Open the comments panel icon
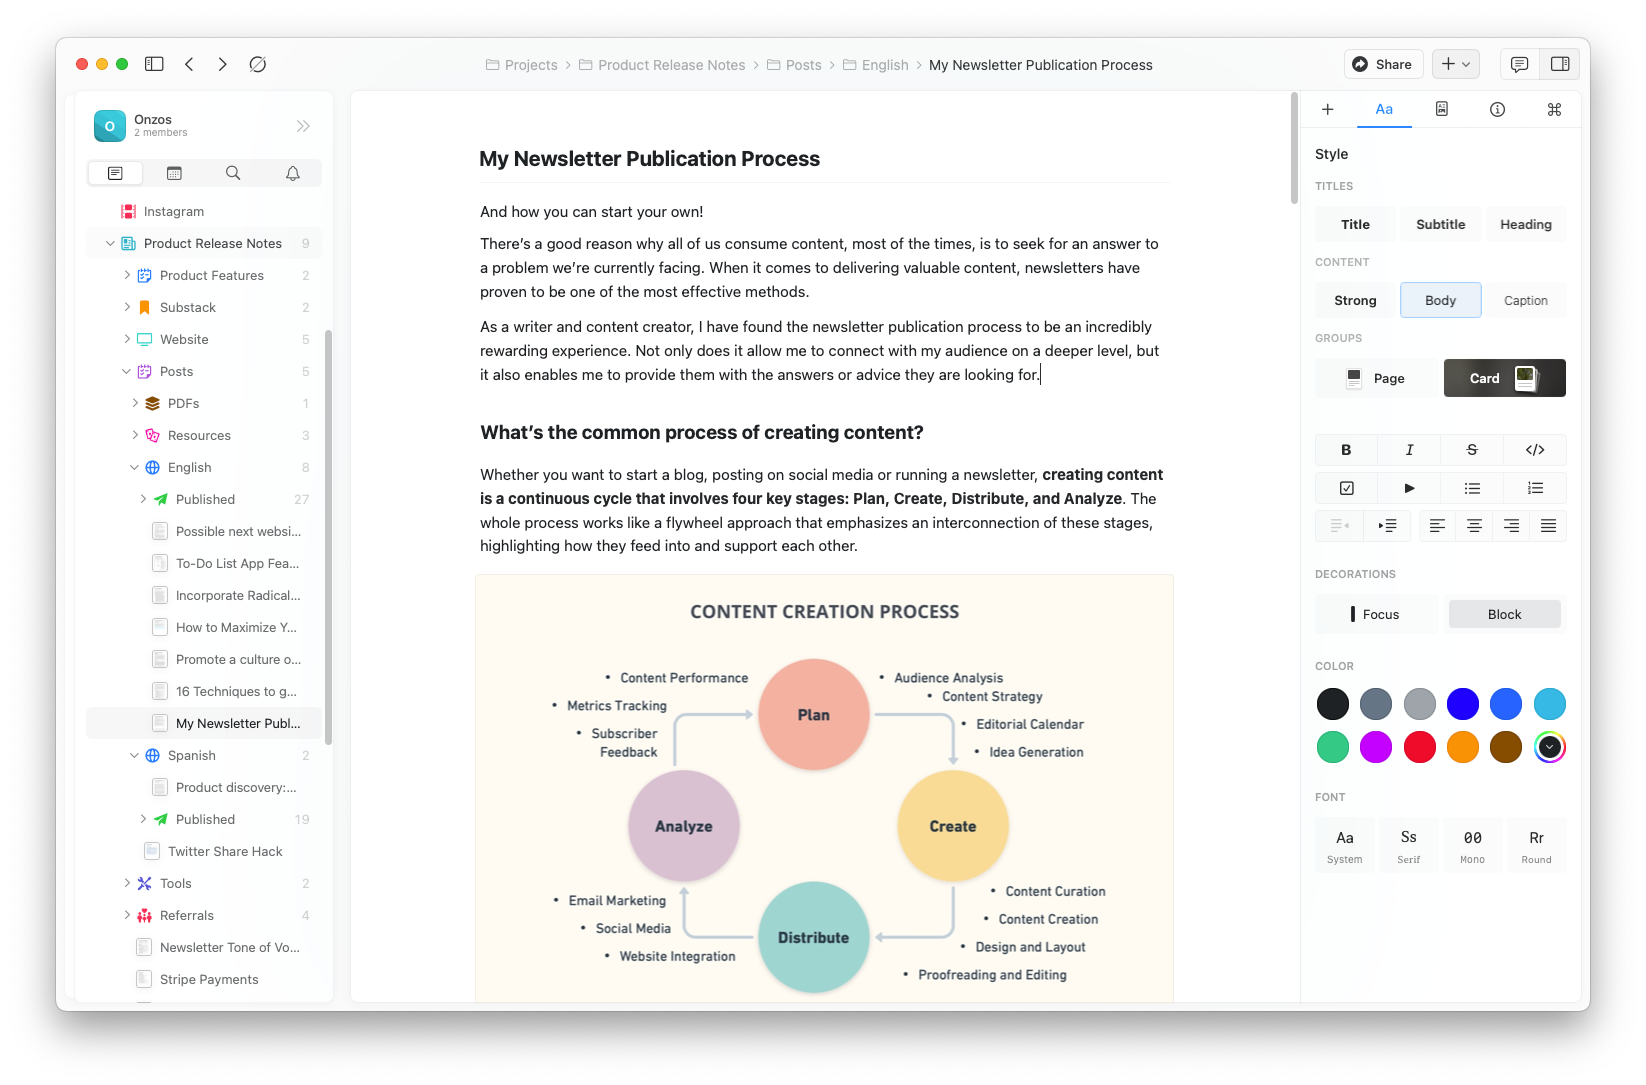 click(1519, 64)
